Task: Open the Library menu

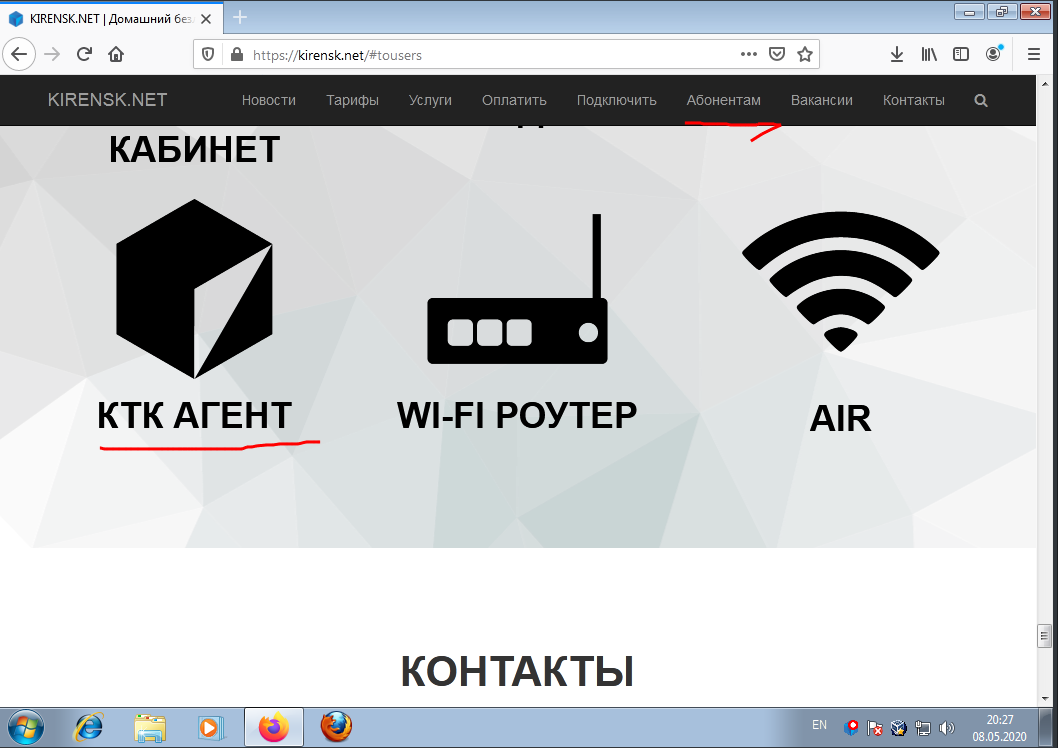Action: click(x=929, y=54)
